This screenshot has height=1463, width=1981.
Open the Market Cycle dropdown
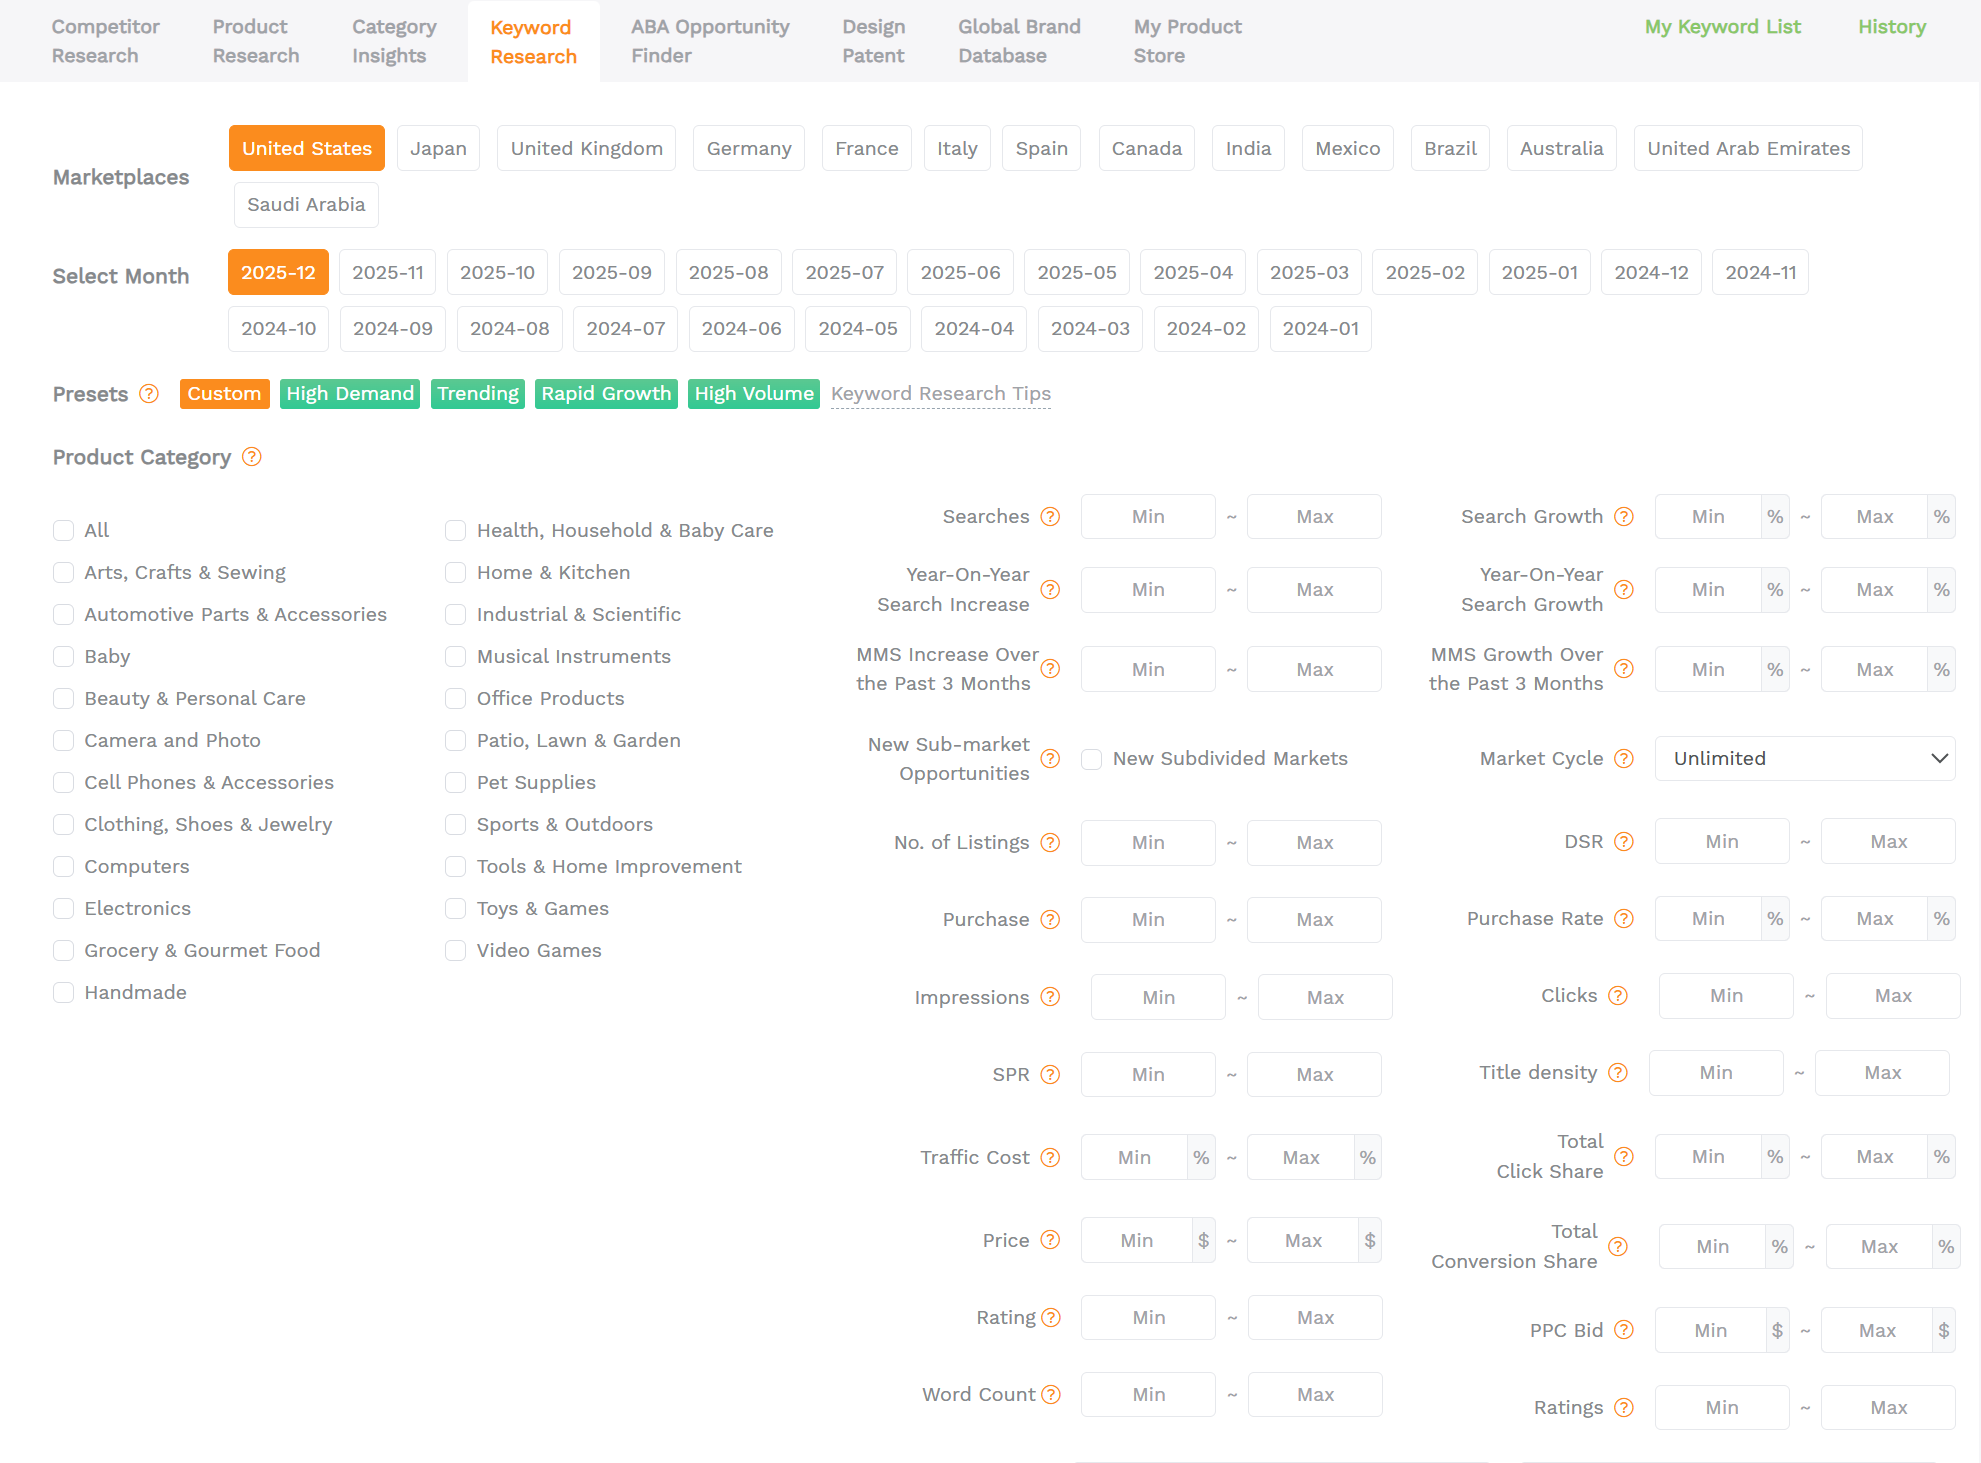click(1803, 758)
